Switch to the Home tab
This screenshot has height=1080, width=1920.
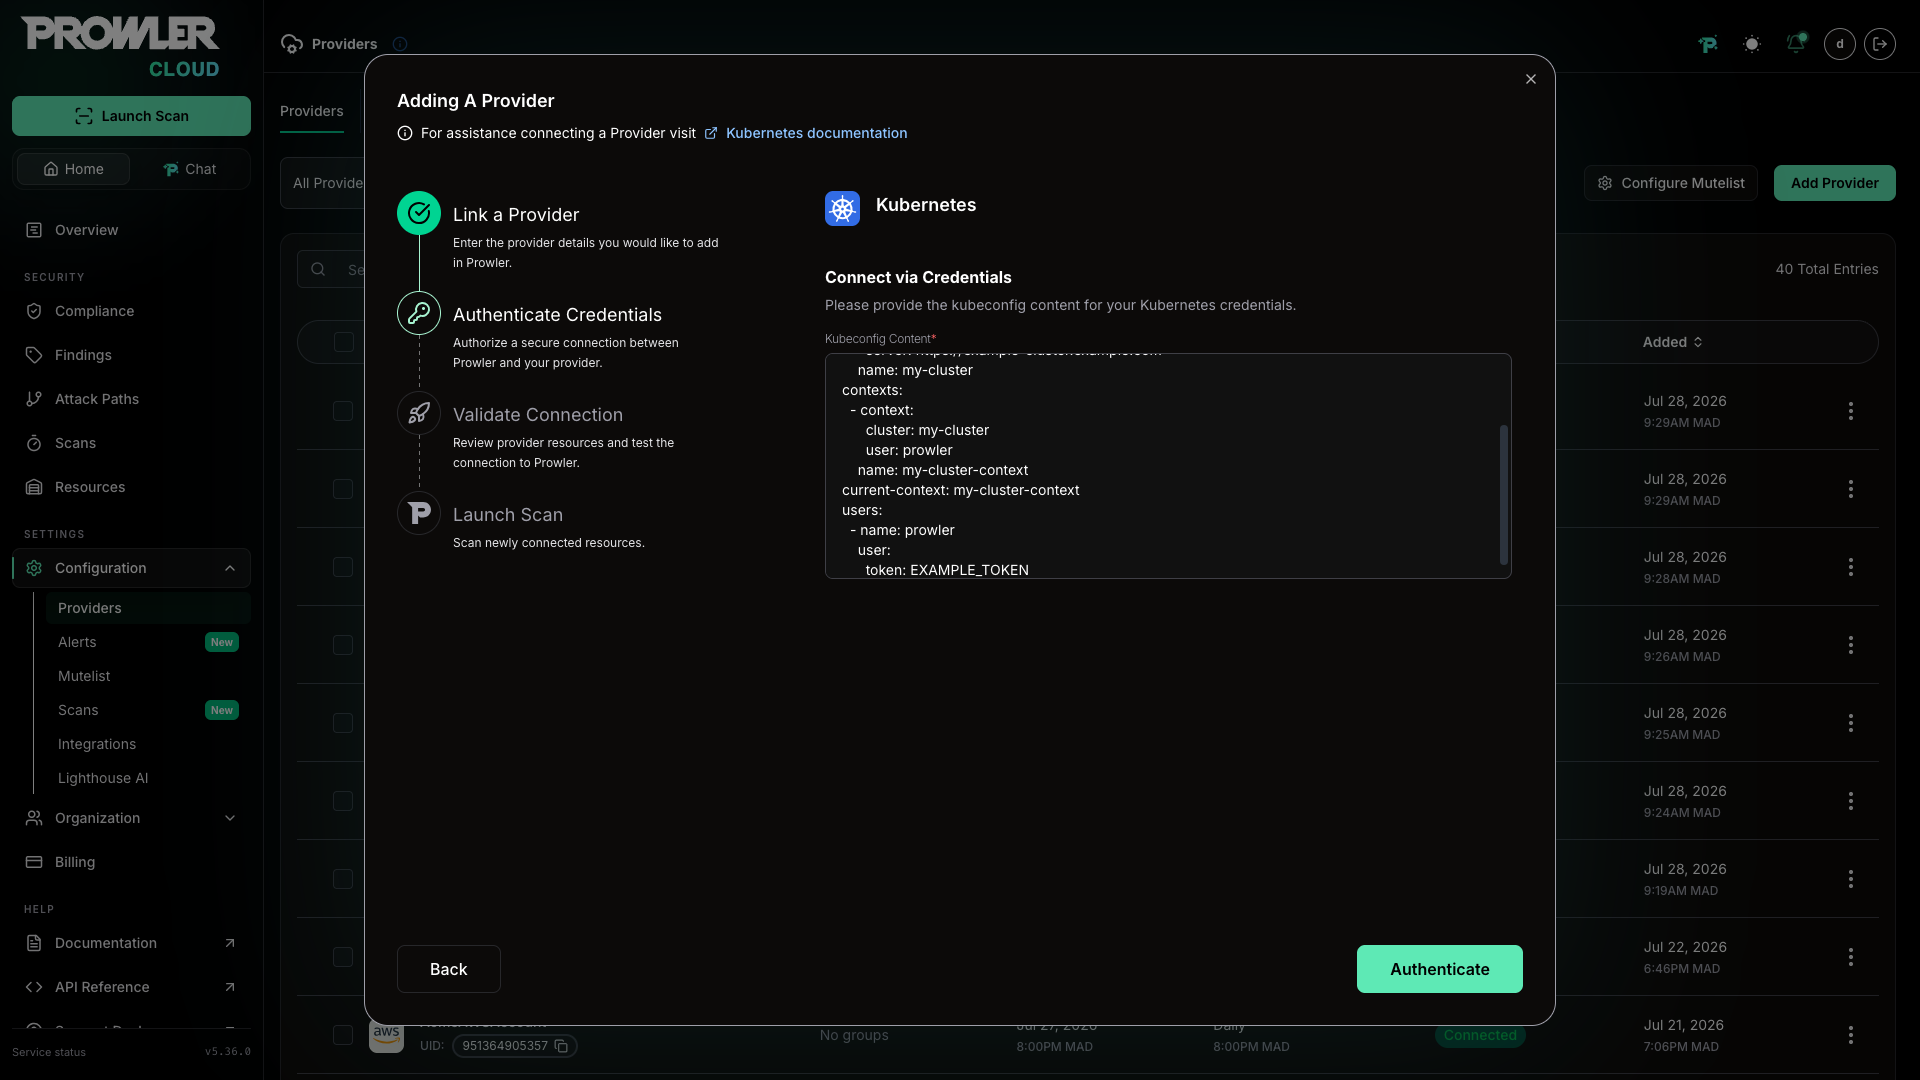pos(73,169)
